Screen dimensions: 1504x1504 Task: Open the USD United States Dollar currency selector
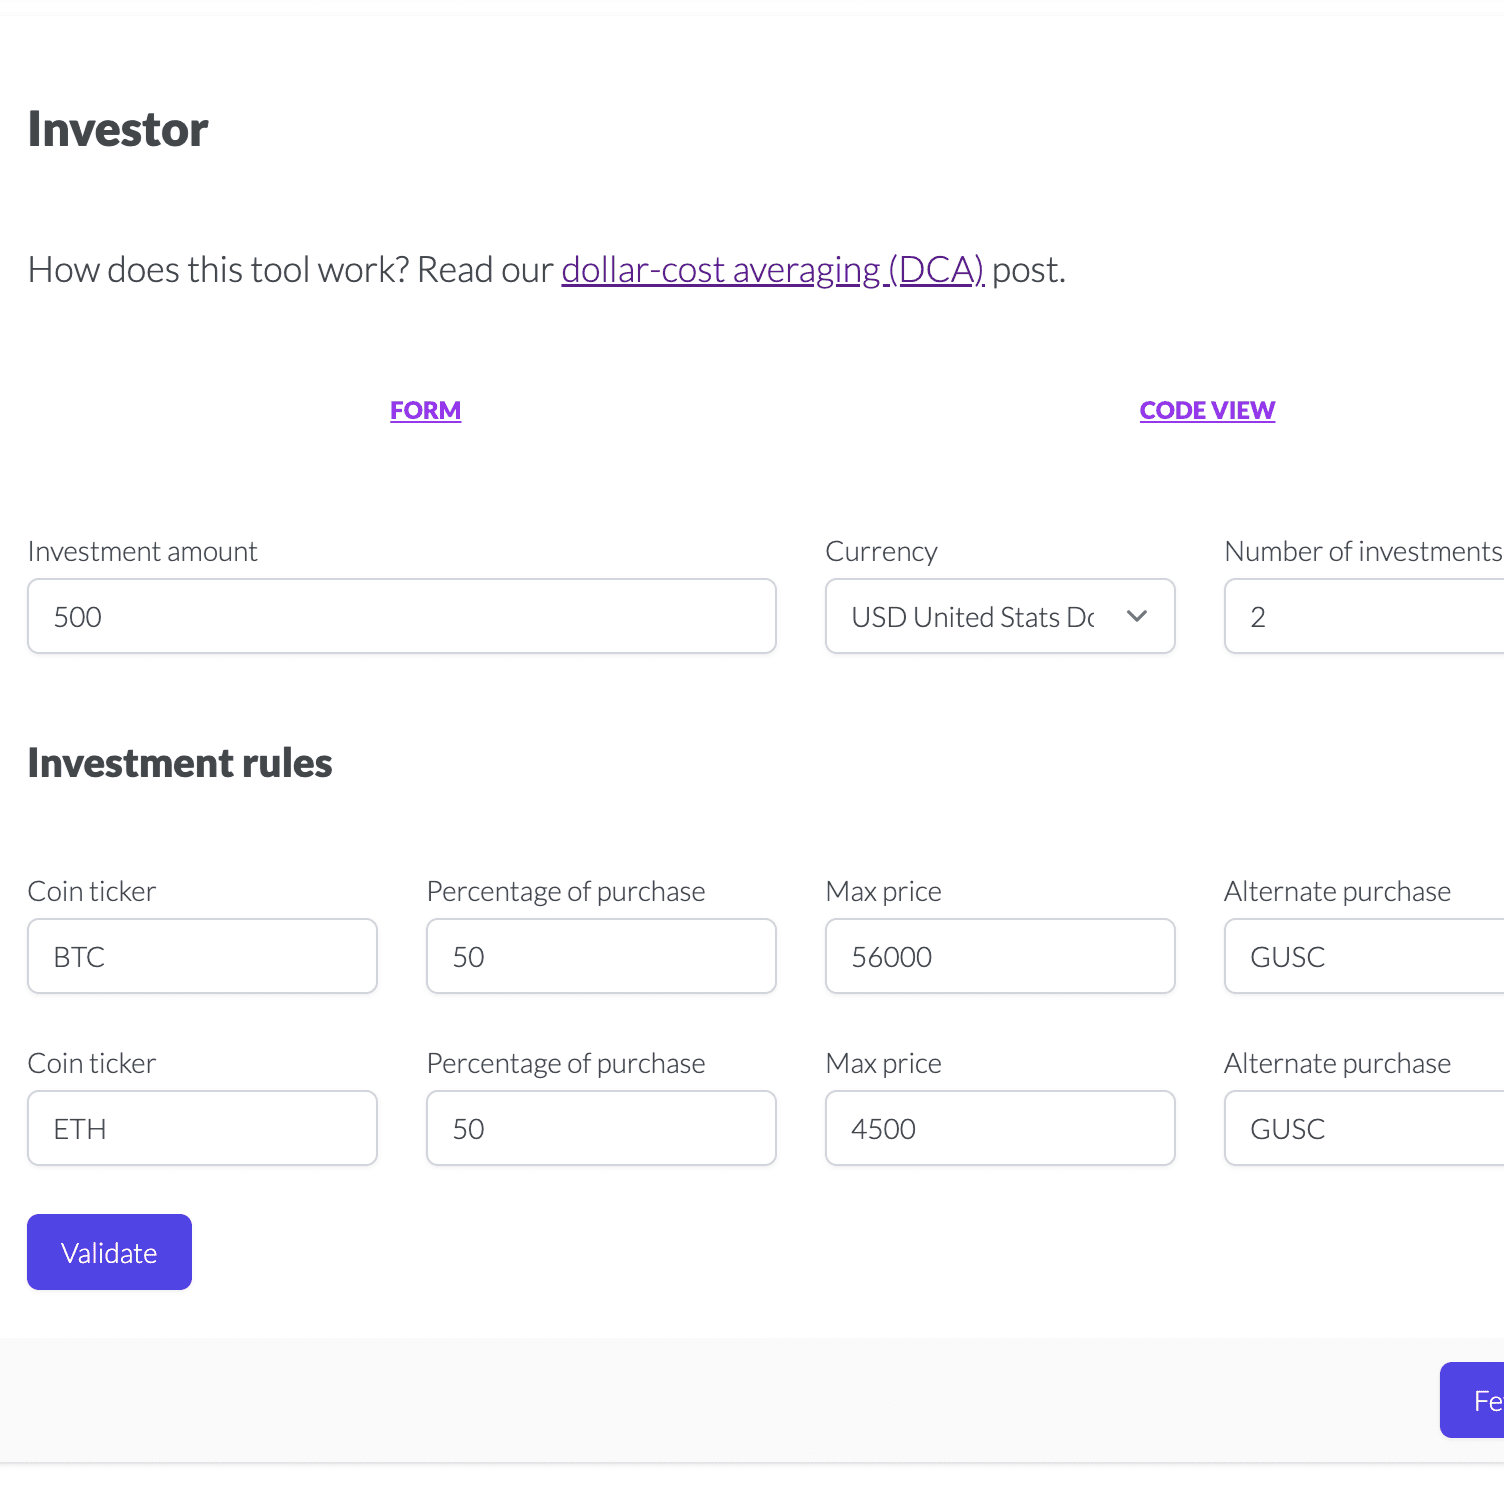pyautogui.click(x=1000, y=616)
